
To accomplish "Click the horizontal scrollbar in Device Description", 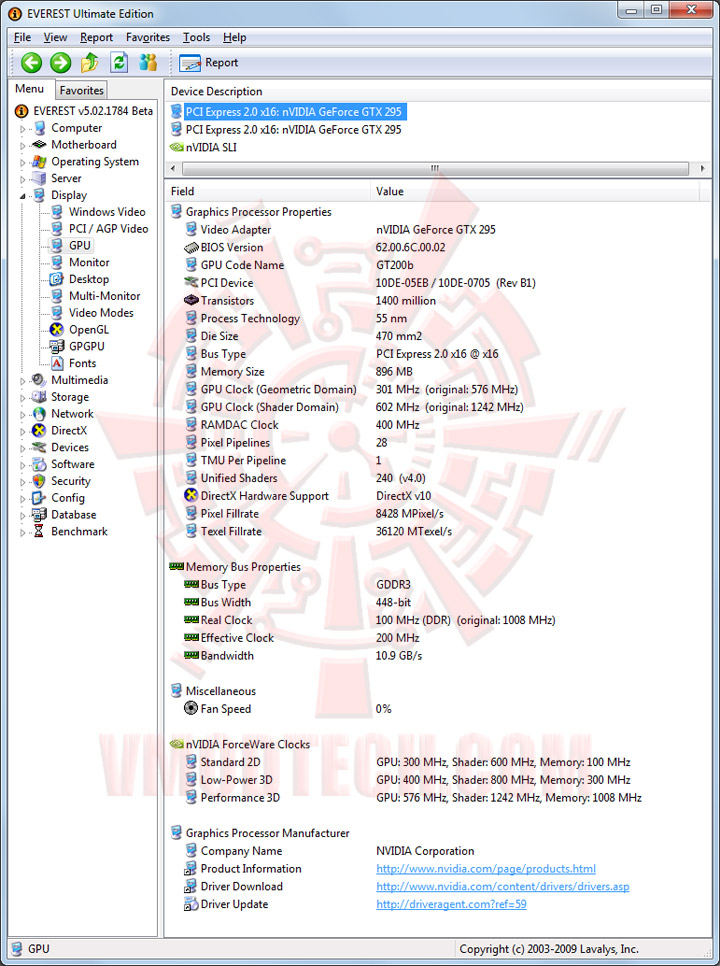I will pos(435,168).
